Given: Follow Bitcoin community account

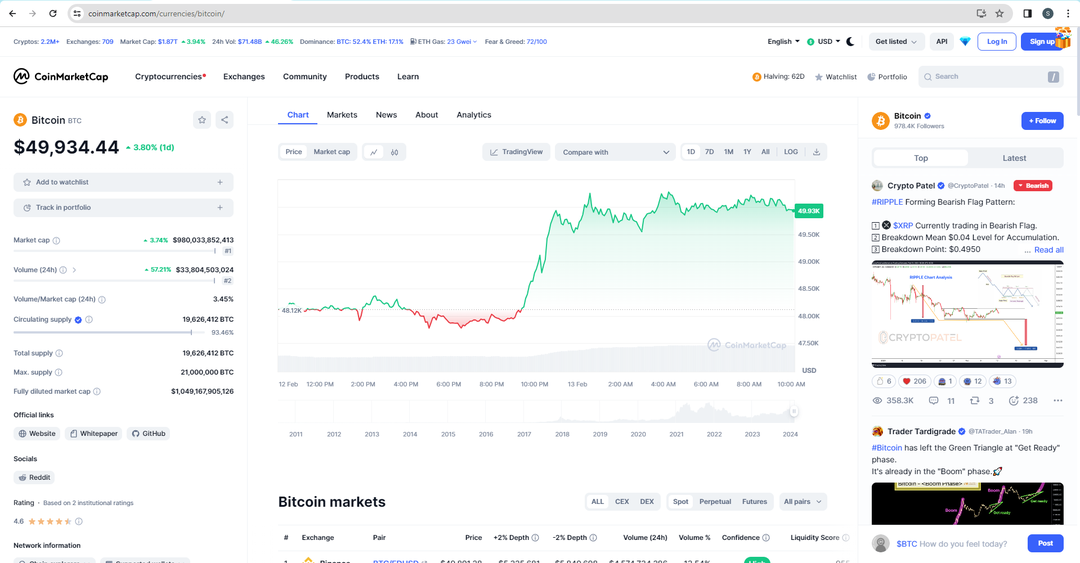Looking at the screenshot, I should pos(1042,121).
